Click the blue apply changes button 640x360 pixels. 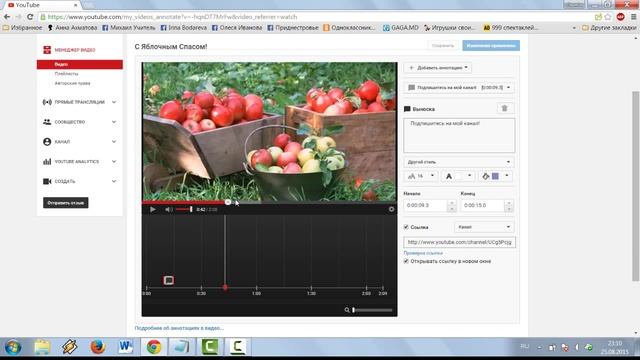click(x=491, y=46)
